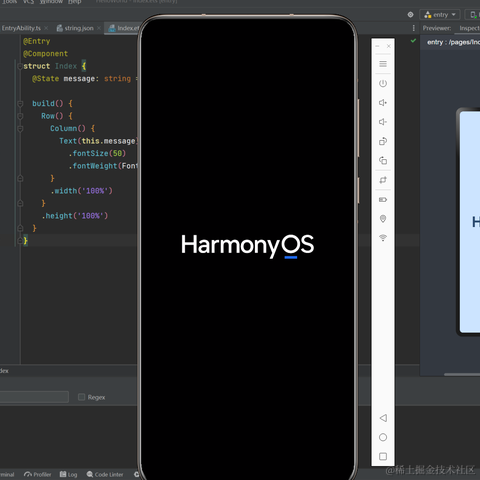Collapse the struct Index code block
The image size is (480, 480).
pyautogui.click(x=20, y=66)
